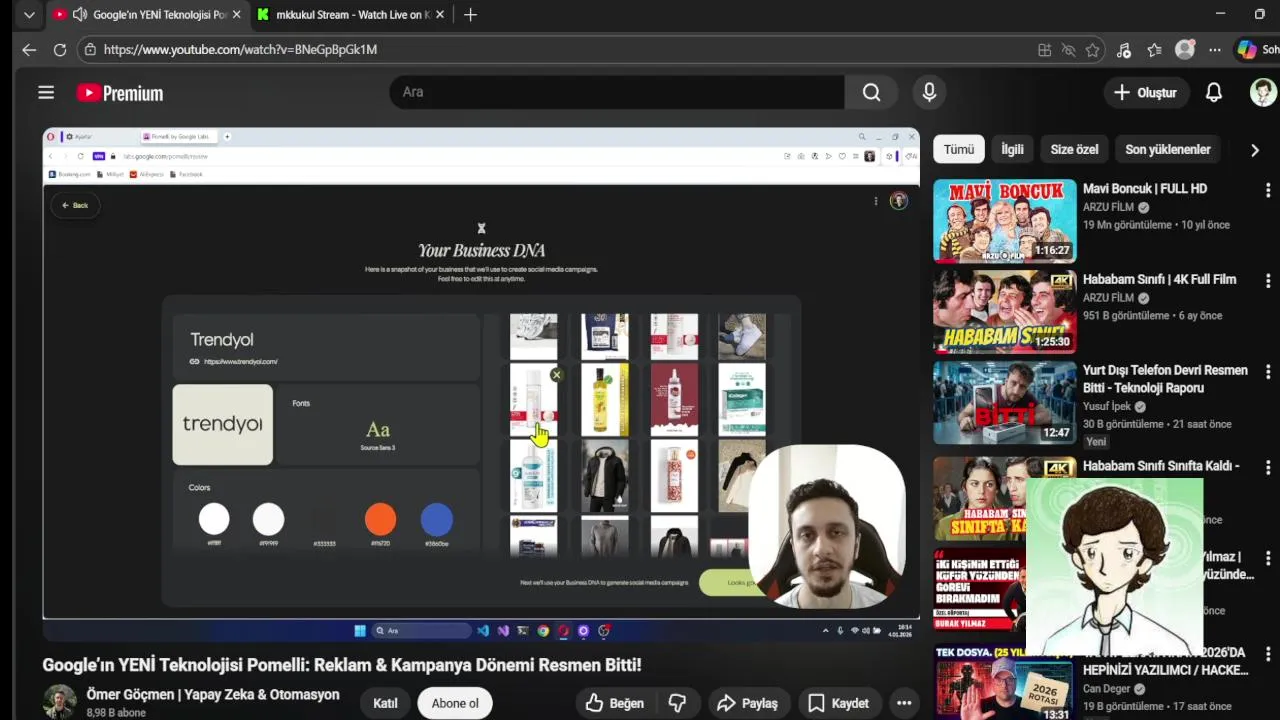Open tracking prevention eye-slash icon

pos(1068,50)
